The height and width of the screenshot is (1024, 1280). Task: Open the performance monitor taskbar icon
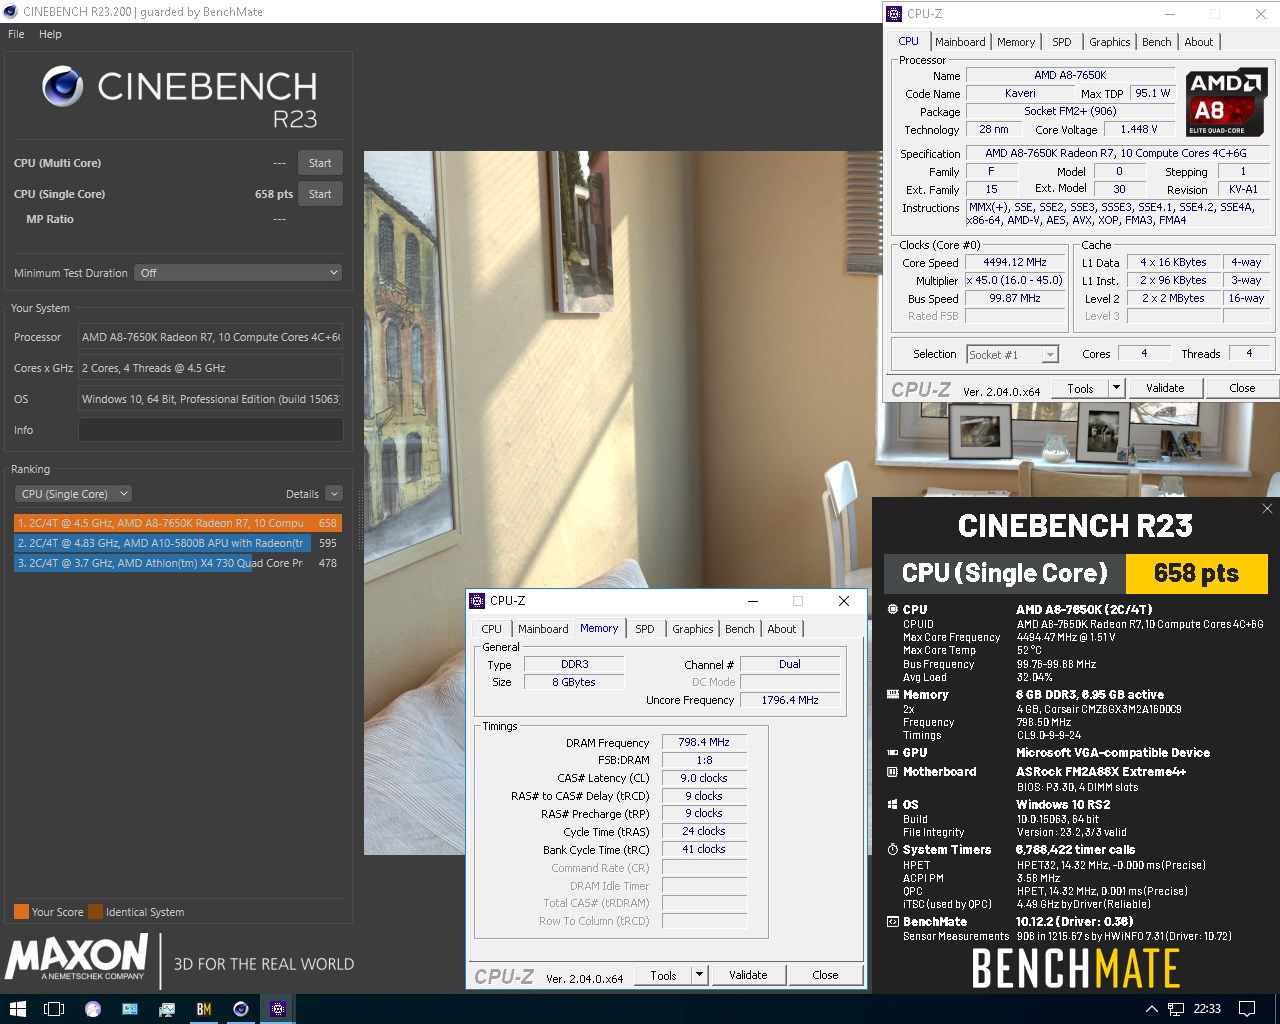point(167,1009)
